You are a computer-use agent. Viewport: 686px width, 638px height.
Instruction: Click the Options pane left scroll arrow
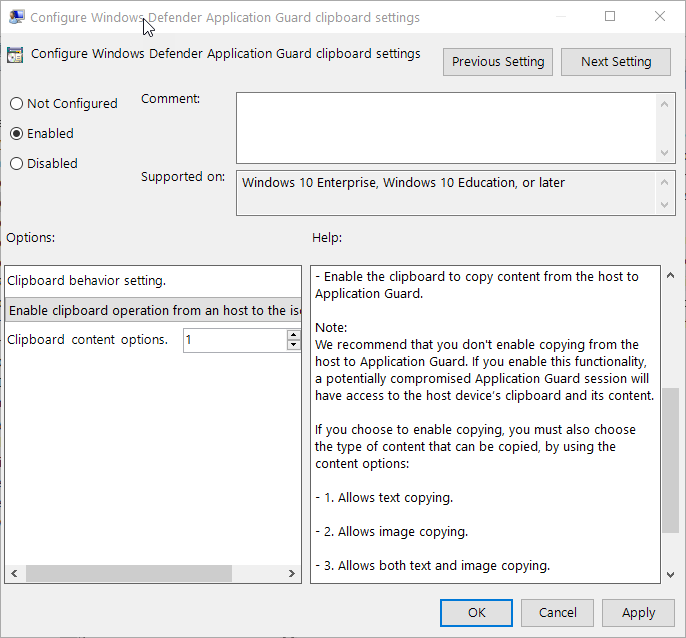click(14, 574)
